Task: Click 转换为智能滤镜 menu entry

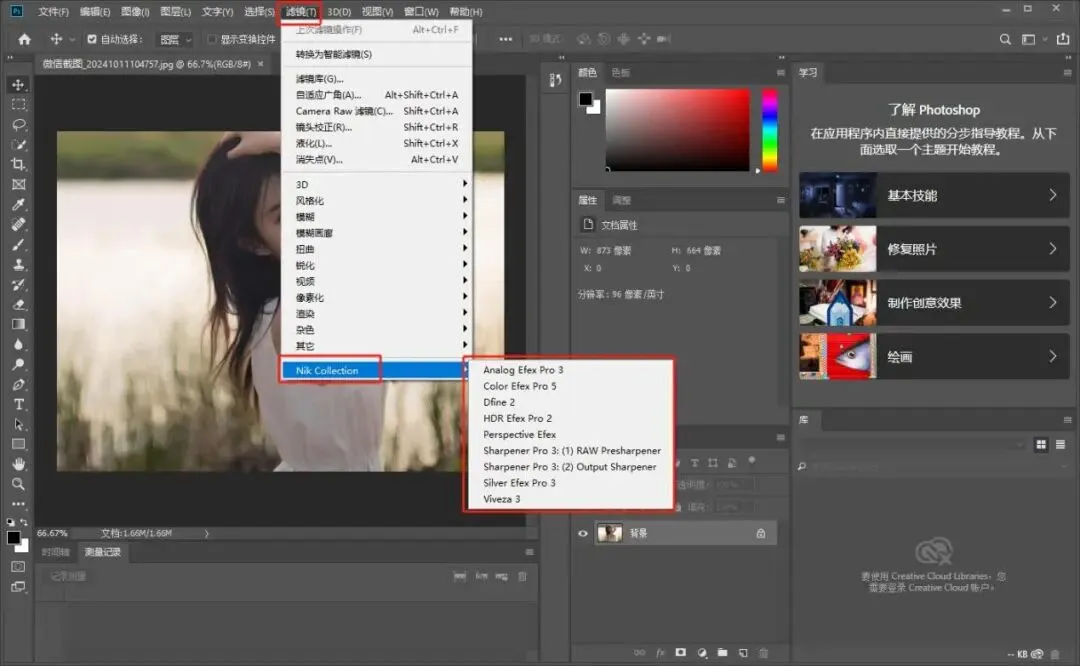Action: 334,54
